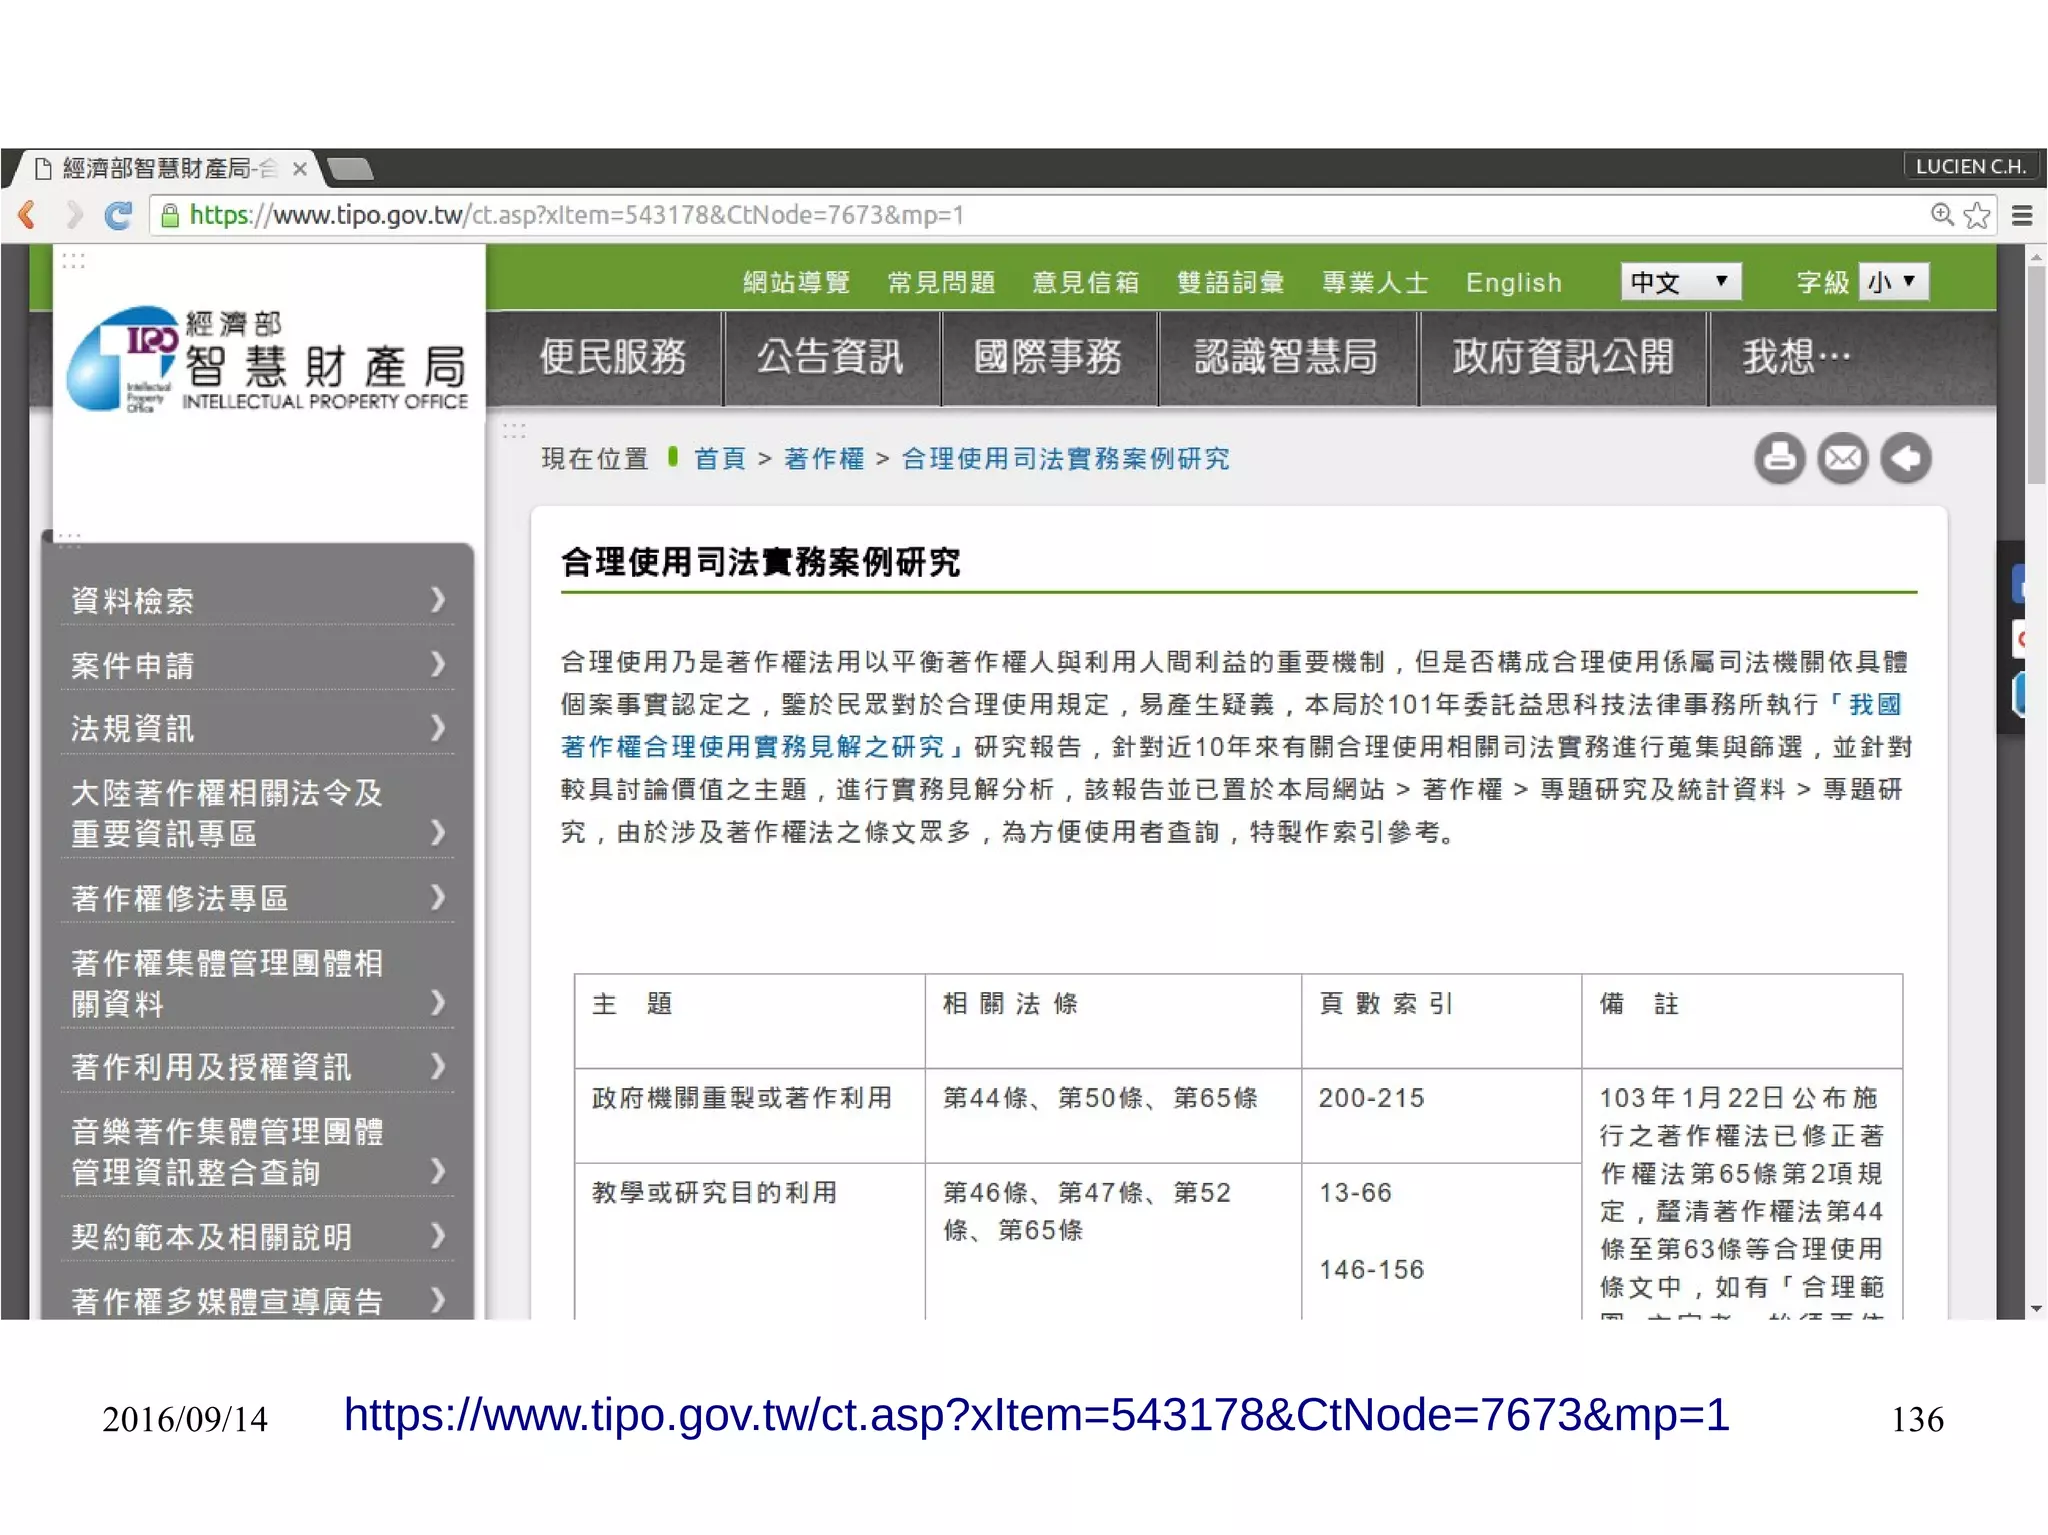Click the 著作權 breadcrumb link
The width and height of the screenshot is (2048, 1535).
click(x=824, y=459)
